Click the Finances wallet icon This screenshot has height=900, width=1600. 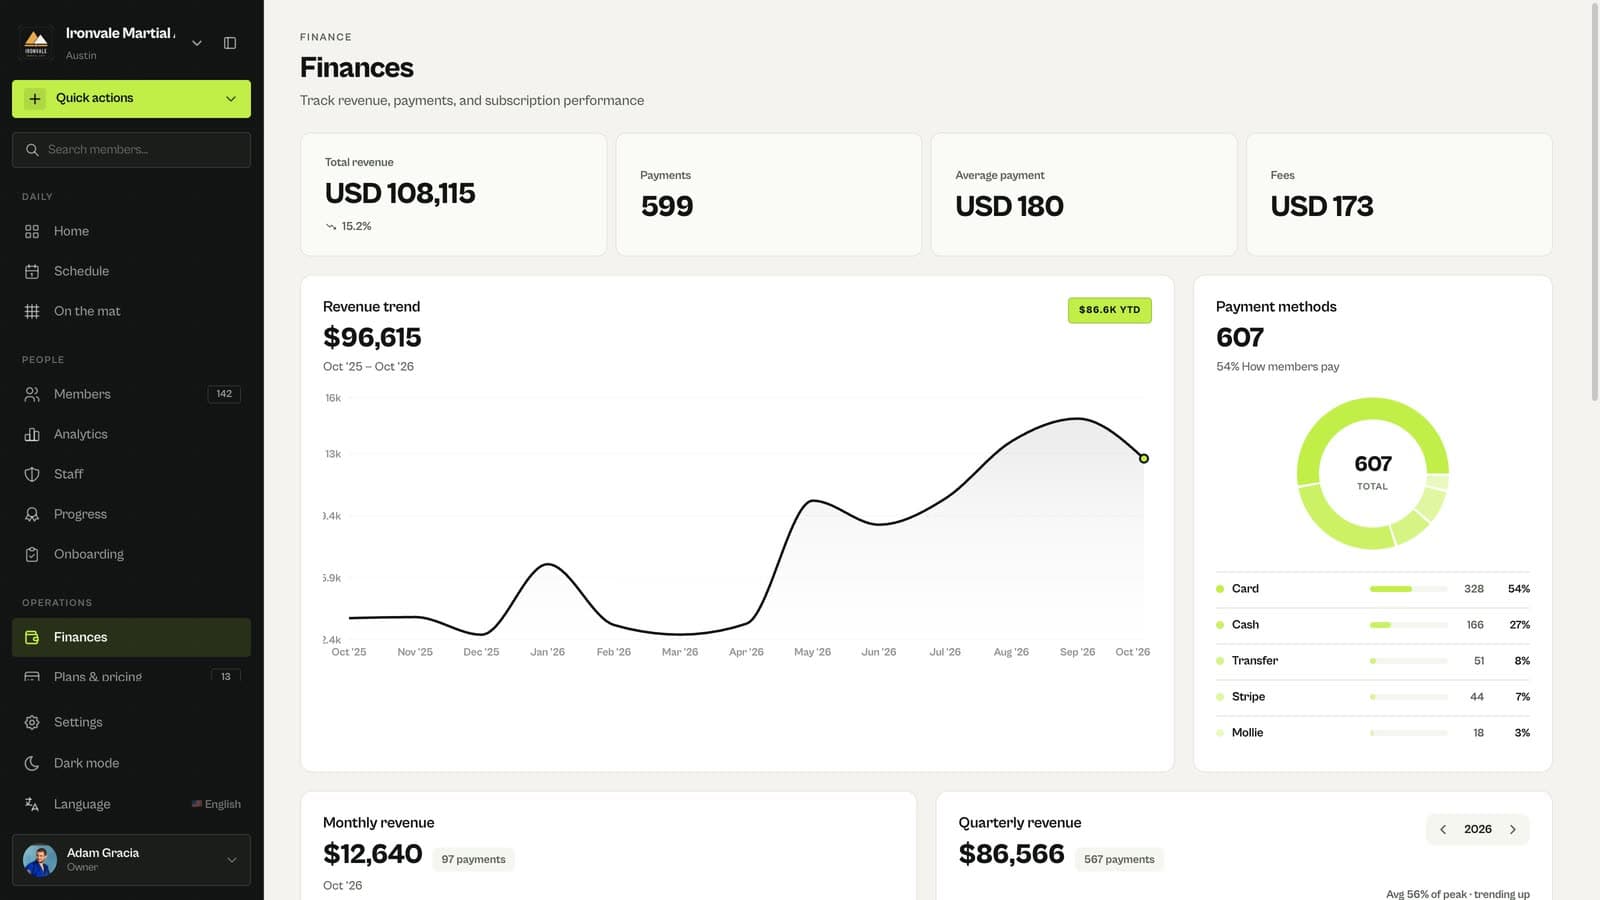(x=32, y=637)
